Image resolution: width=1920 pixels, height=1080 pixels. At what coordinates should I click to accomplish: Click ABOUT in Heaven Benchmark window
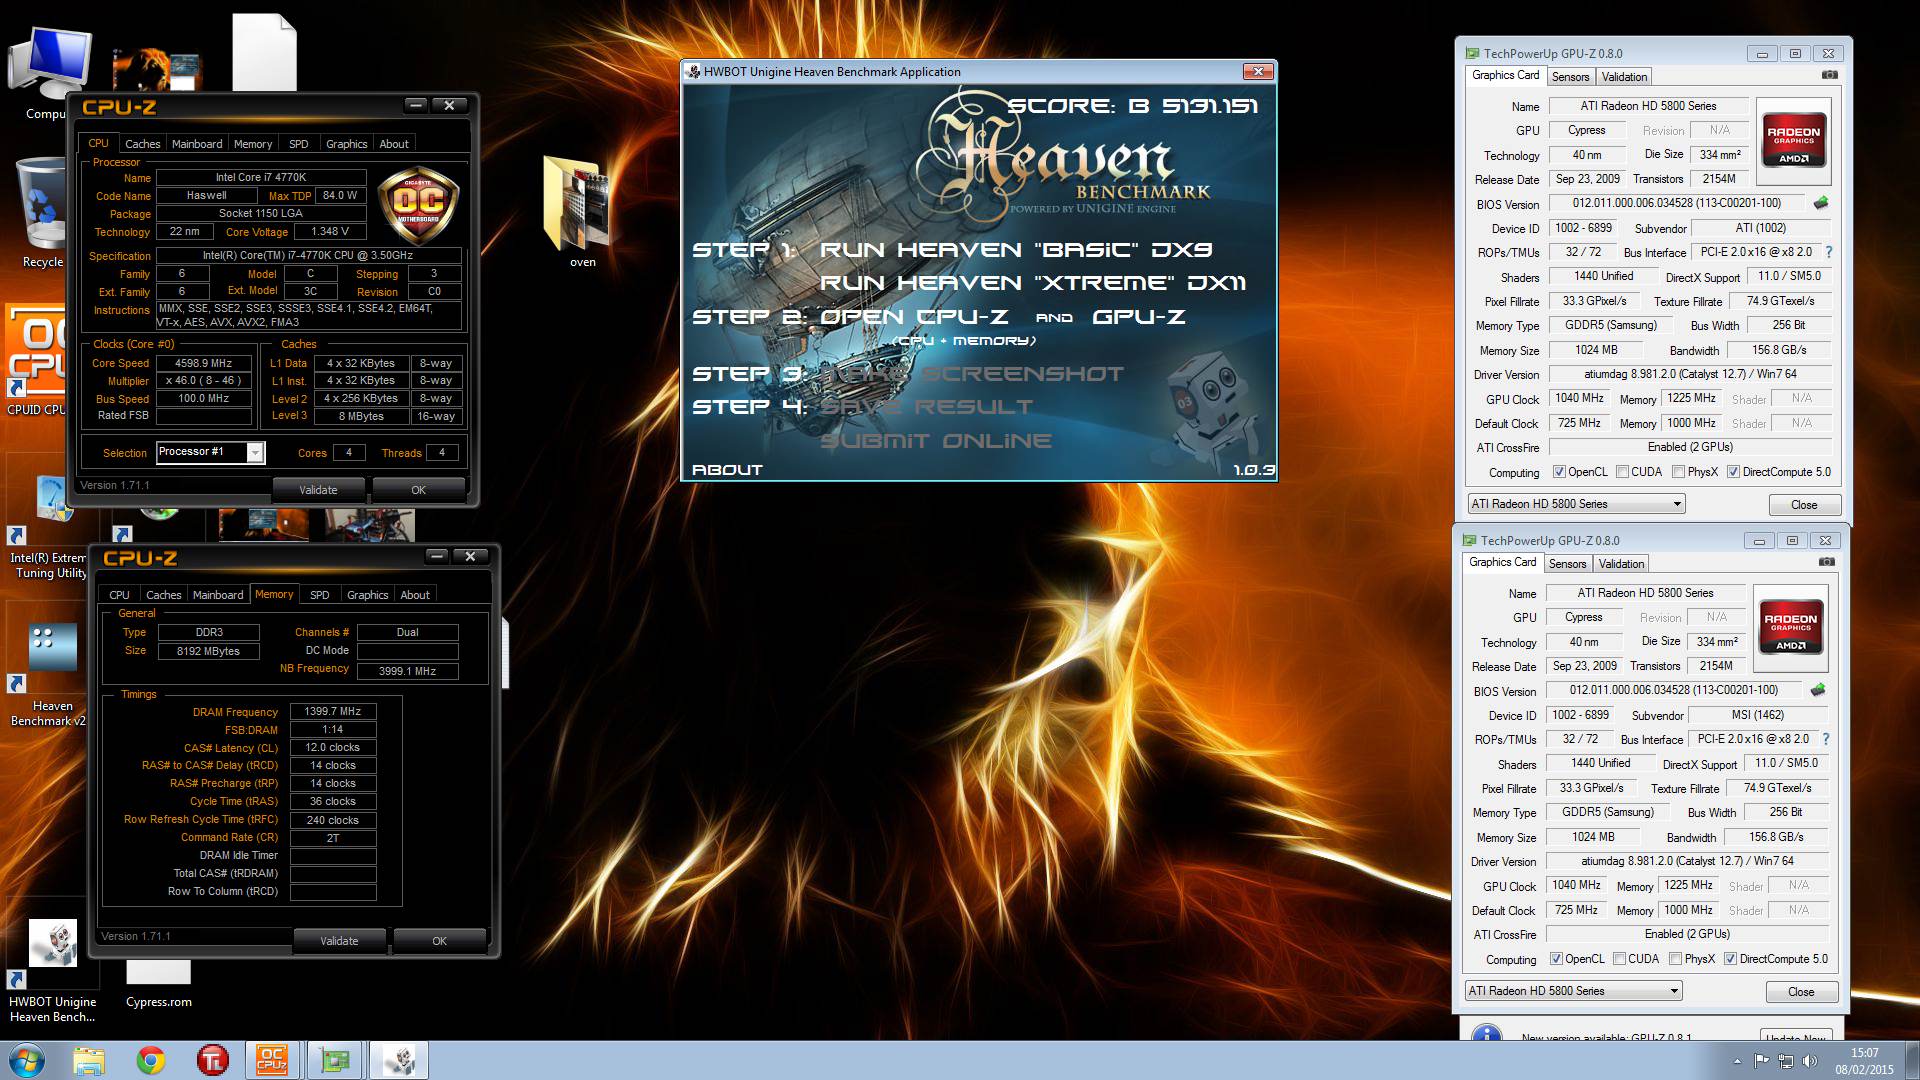(x=727, y=469)
